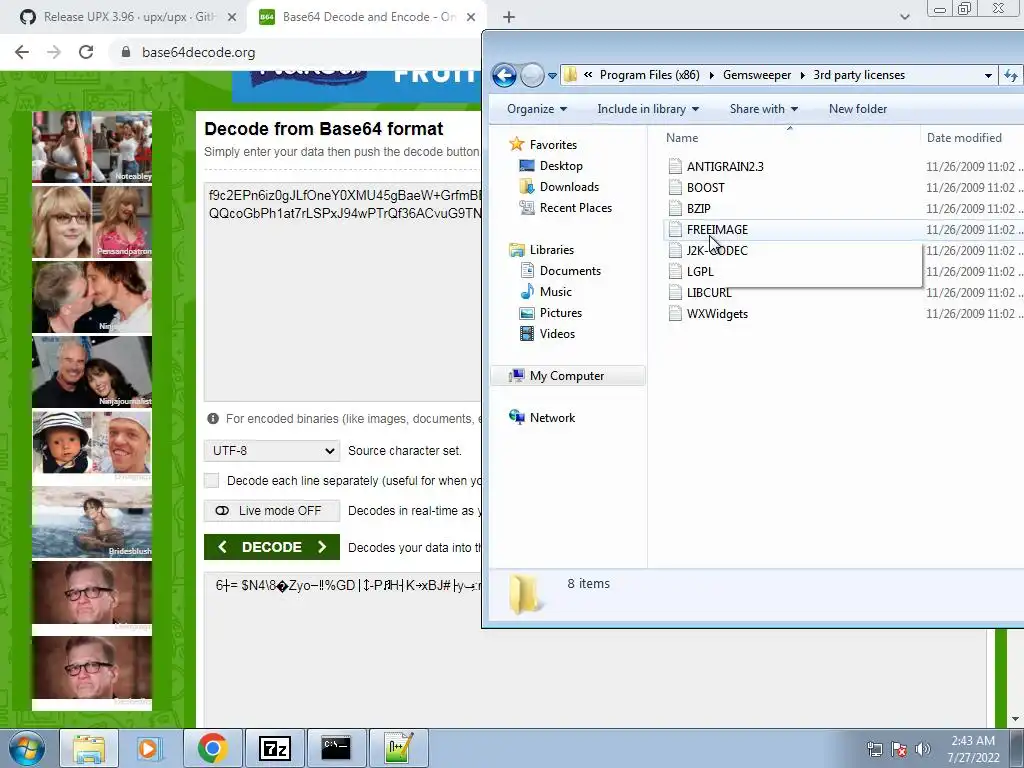1024x768 pixels.
Task: Open Pictures library in navigation pane
Action: coord(560,312)
